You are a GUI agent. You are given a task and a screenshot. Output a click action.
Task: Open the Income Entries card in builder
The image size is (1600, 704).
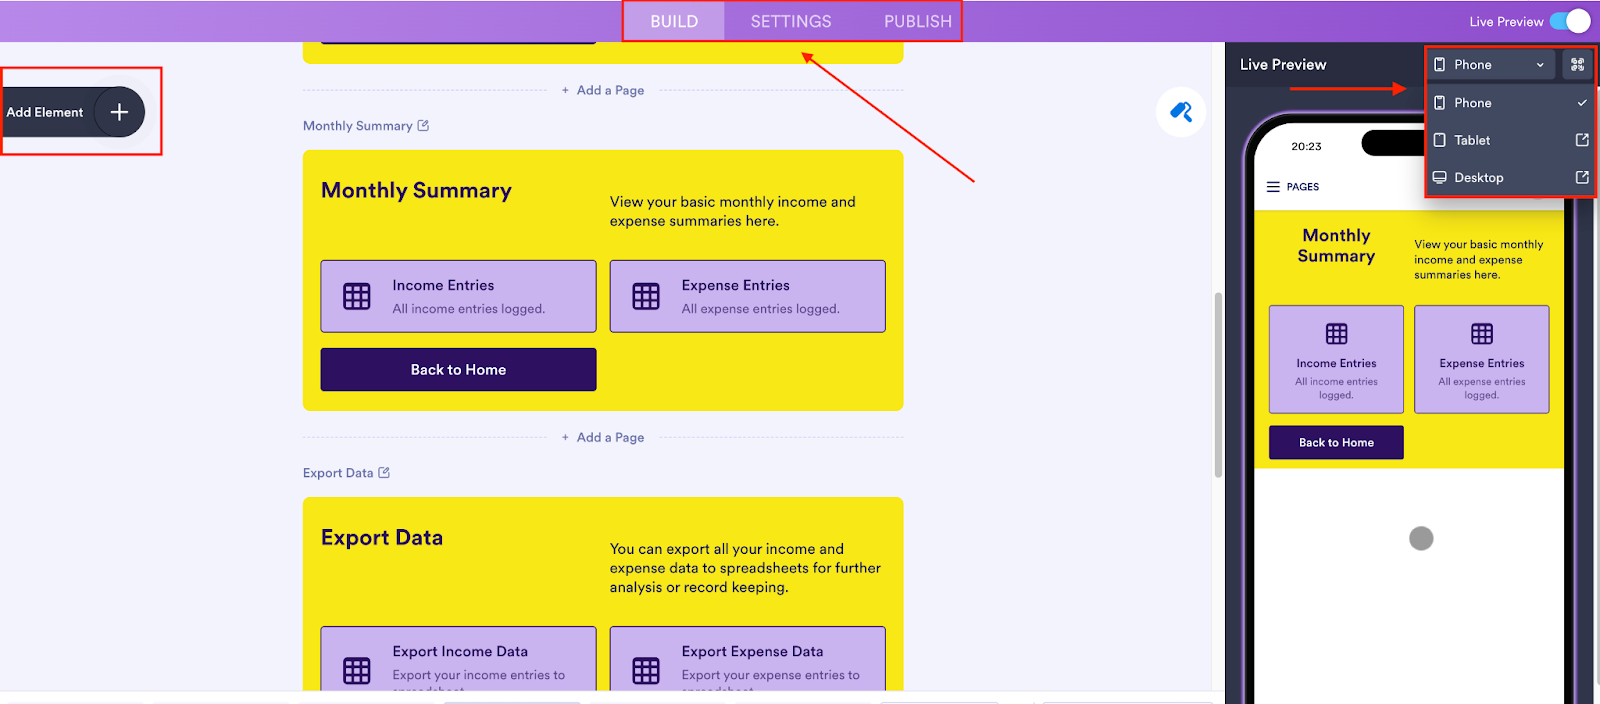[x=458, y=296]
